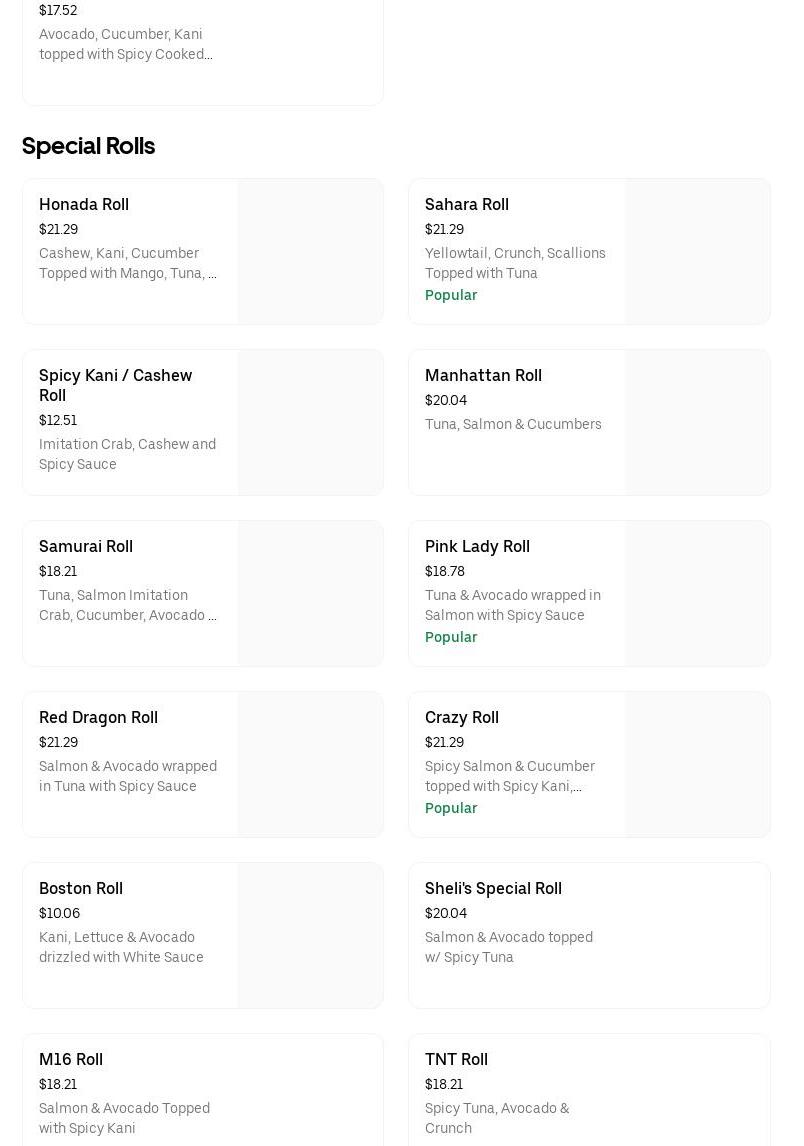Choose the Samurai Roll item title
Viewport: 804px width, 1146px height.
86,546
